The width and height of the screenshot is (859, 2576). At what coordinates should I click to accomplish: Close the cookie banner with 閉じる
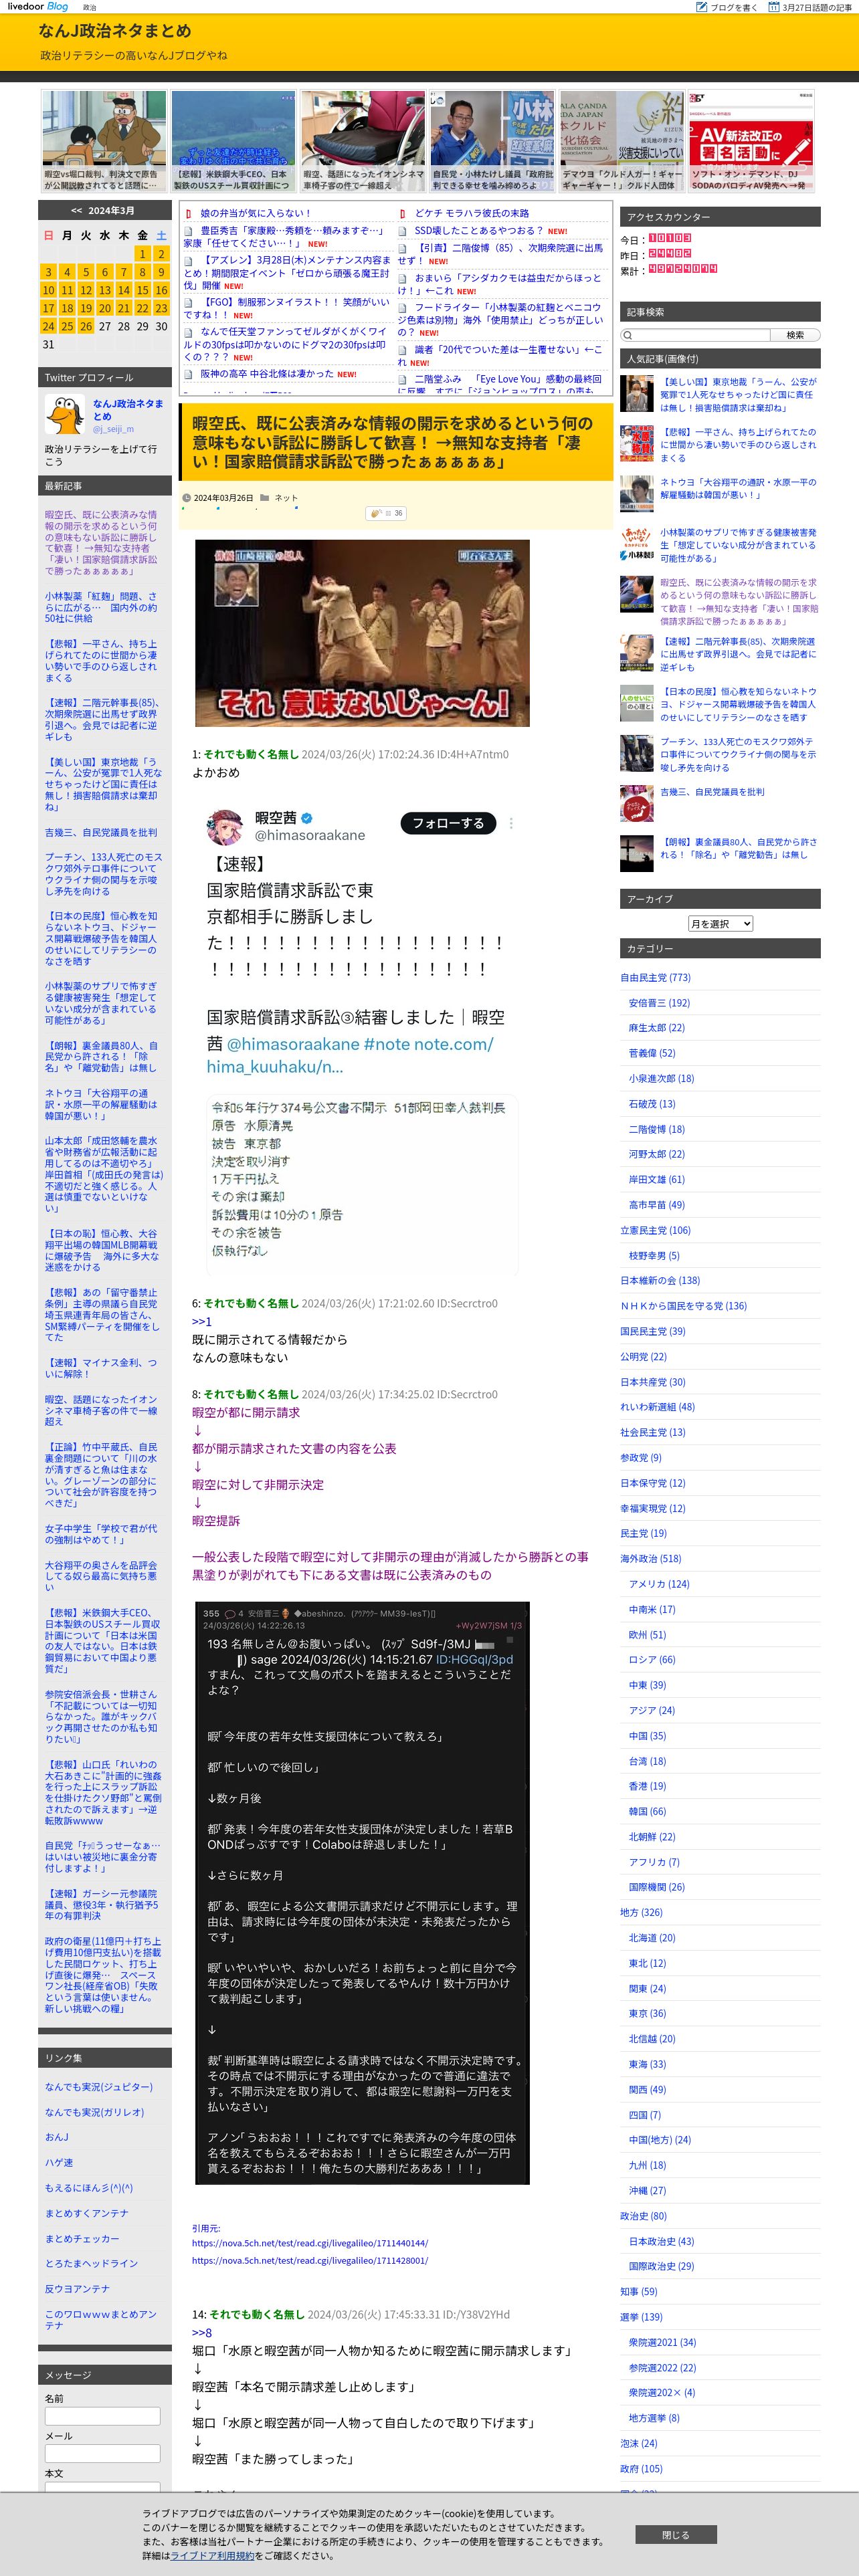coord(675,2535)
